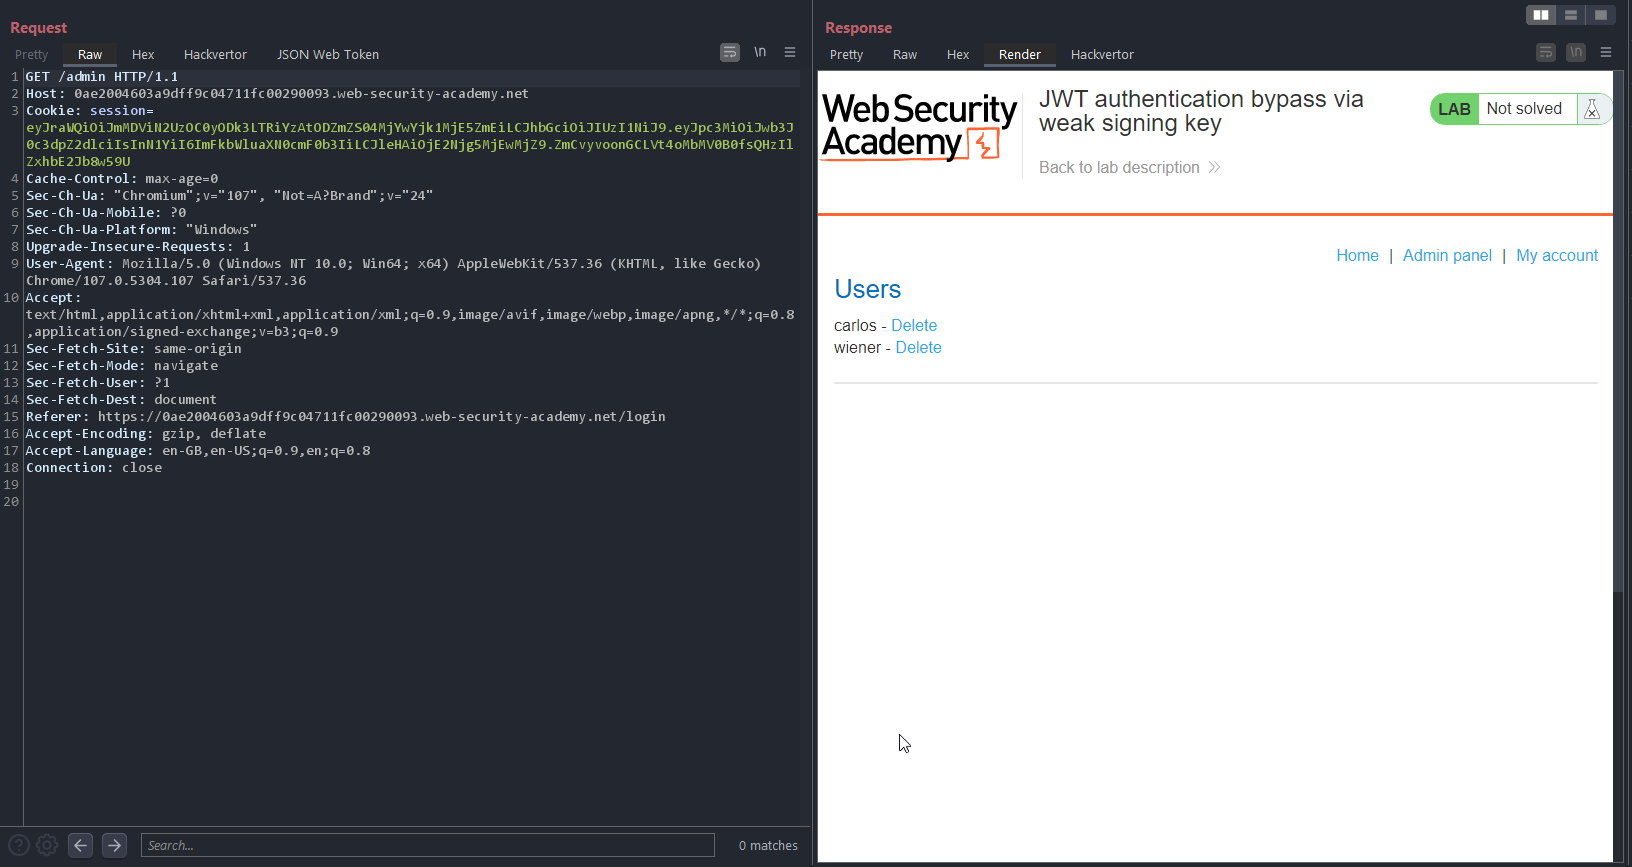Delete the carlos user
The height and width of the screenshot is (867, 1632).
[x=914, y=326]
